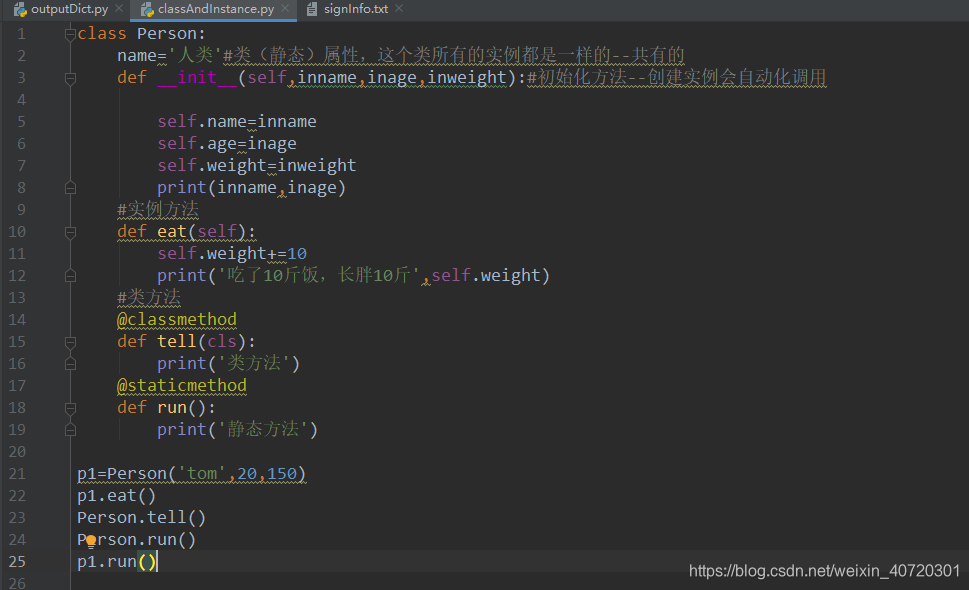Click the '#类方法' comment
The image size is (969, 590).
(x=149, y=297)
